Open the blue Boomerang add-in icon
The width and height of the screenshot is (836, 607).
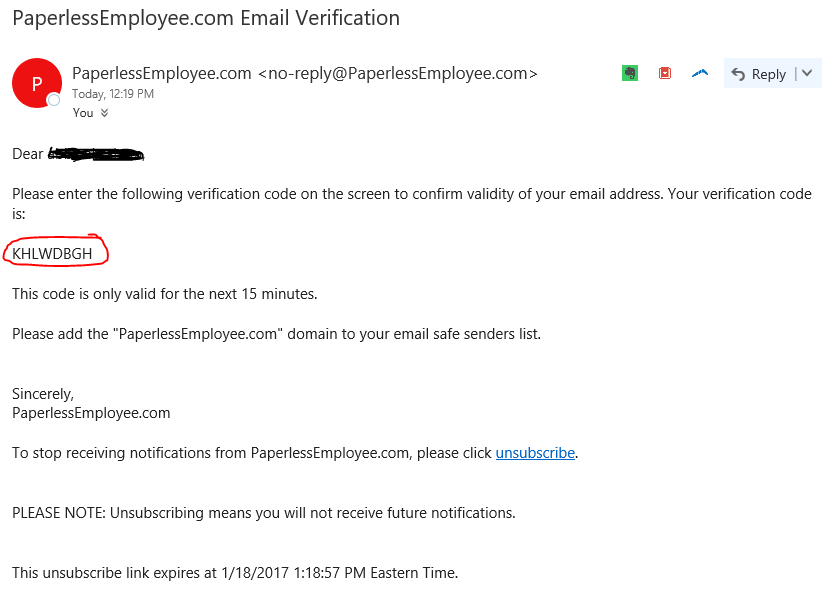(700, 73)
